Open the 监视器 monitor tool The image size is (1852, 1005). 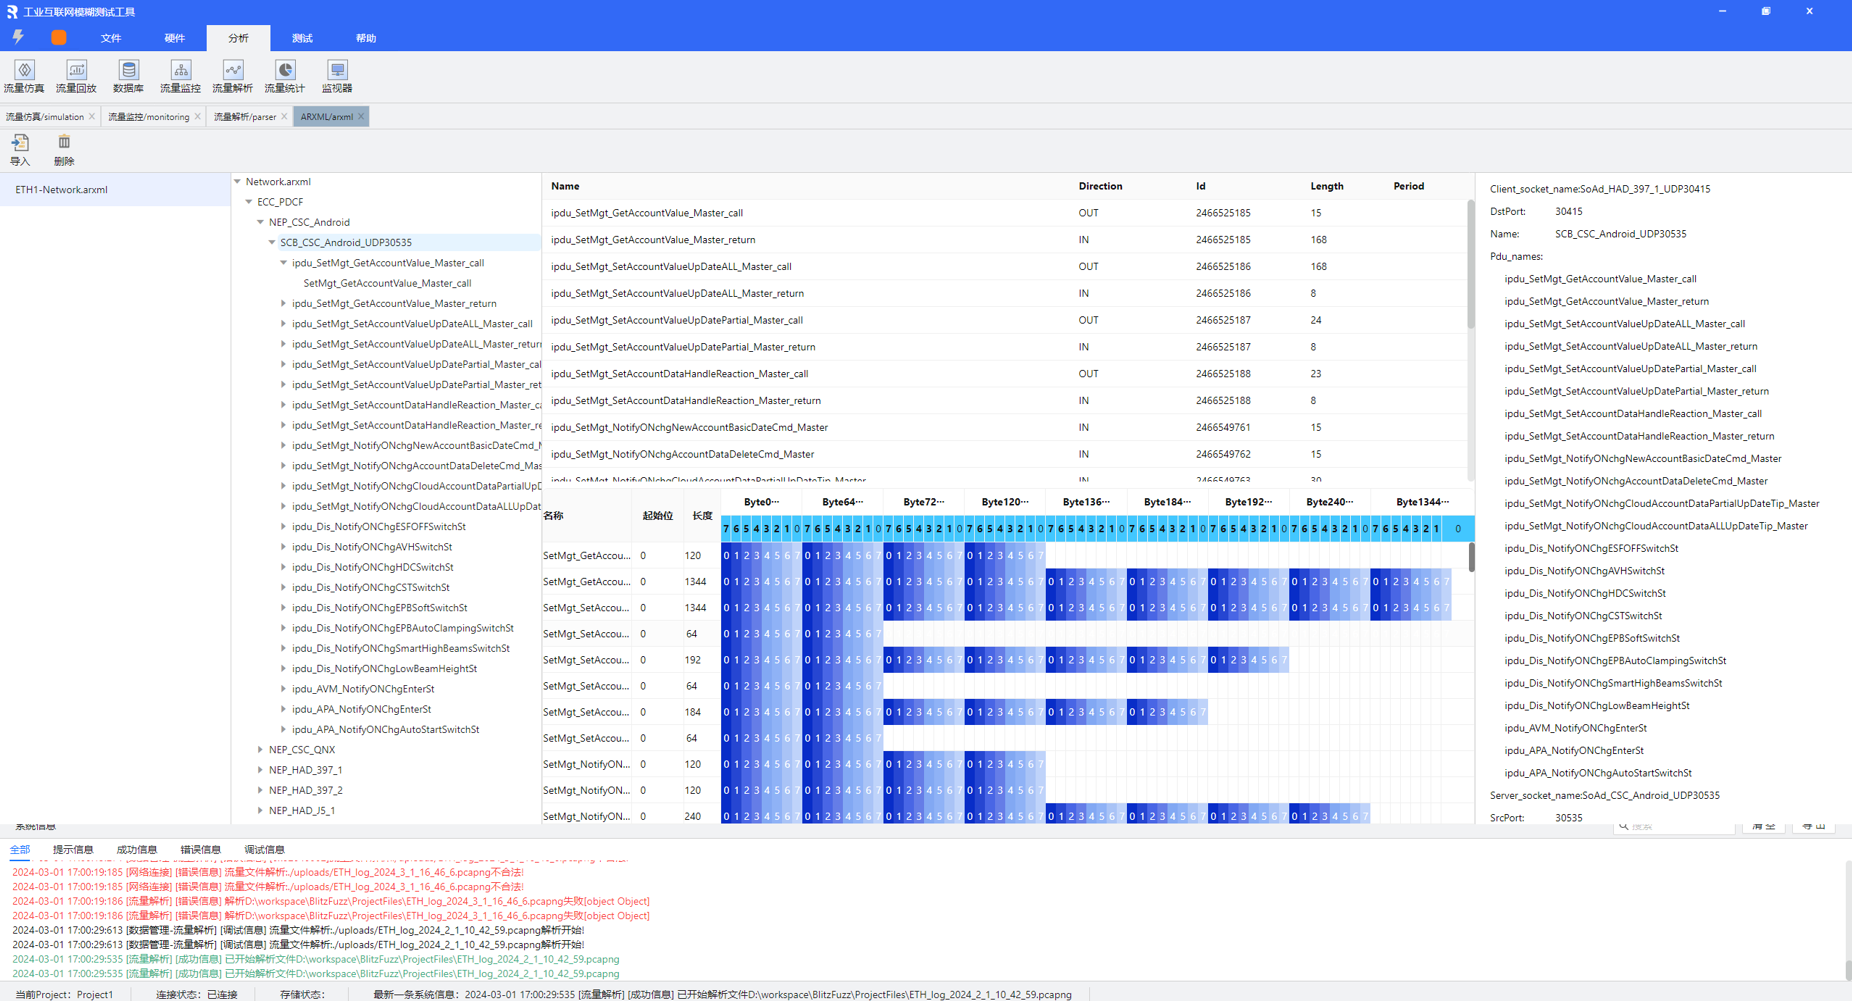tap(337, 76)
